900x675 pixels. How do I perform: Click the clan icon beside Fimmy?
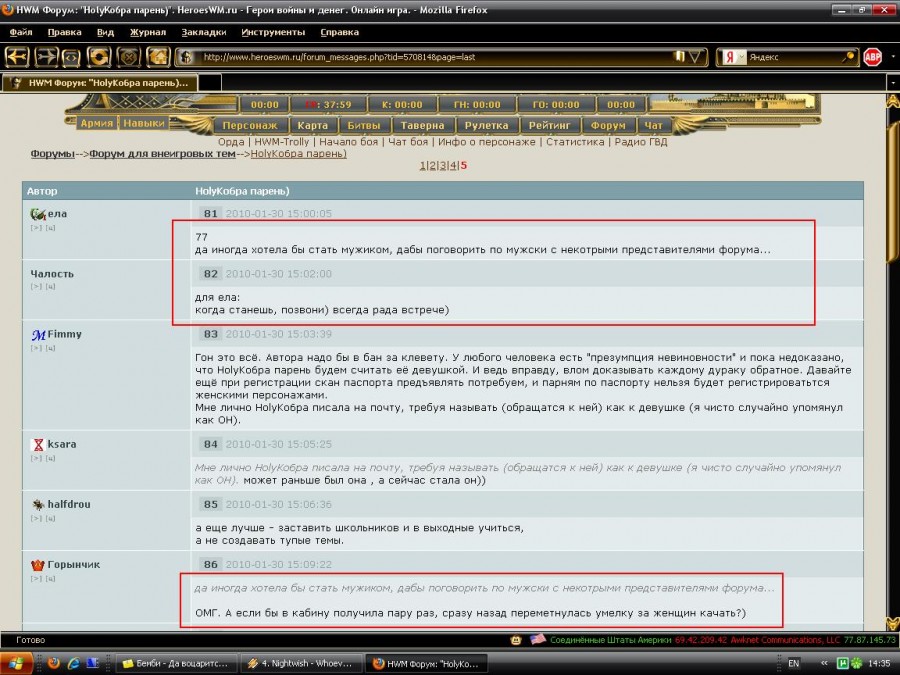point(38,335)
